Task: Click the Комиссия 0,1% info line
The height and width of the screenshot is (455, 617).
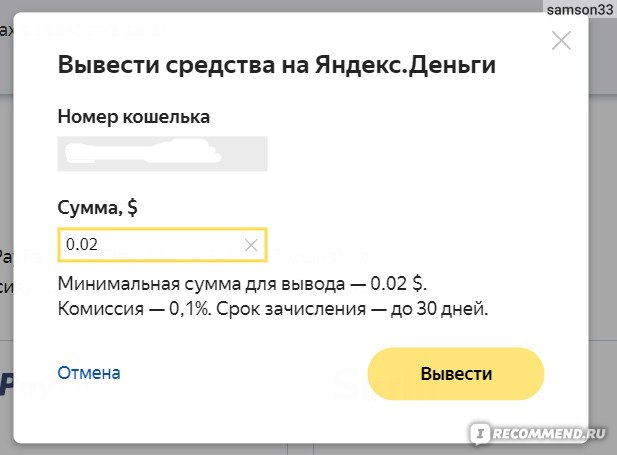Action: point(135,309)
